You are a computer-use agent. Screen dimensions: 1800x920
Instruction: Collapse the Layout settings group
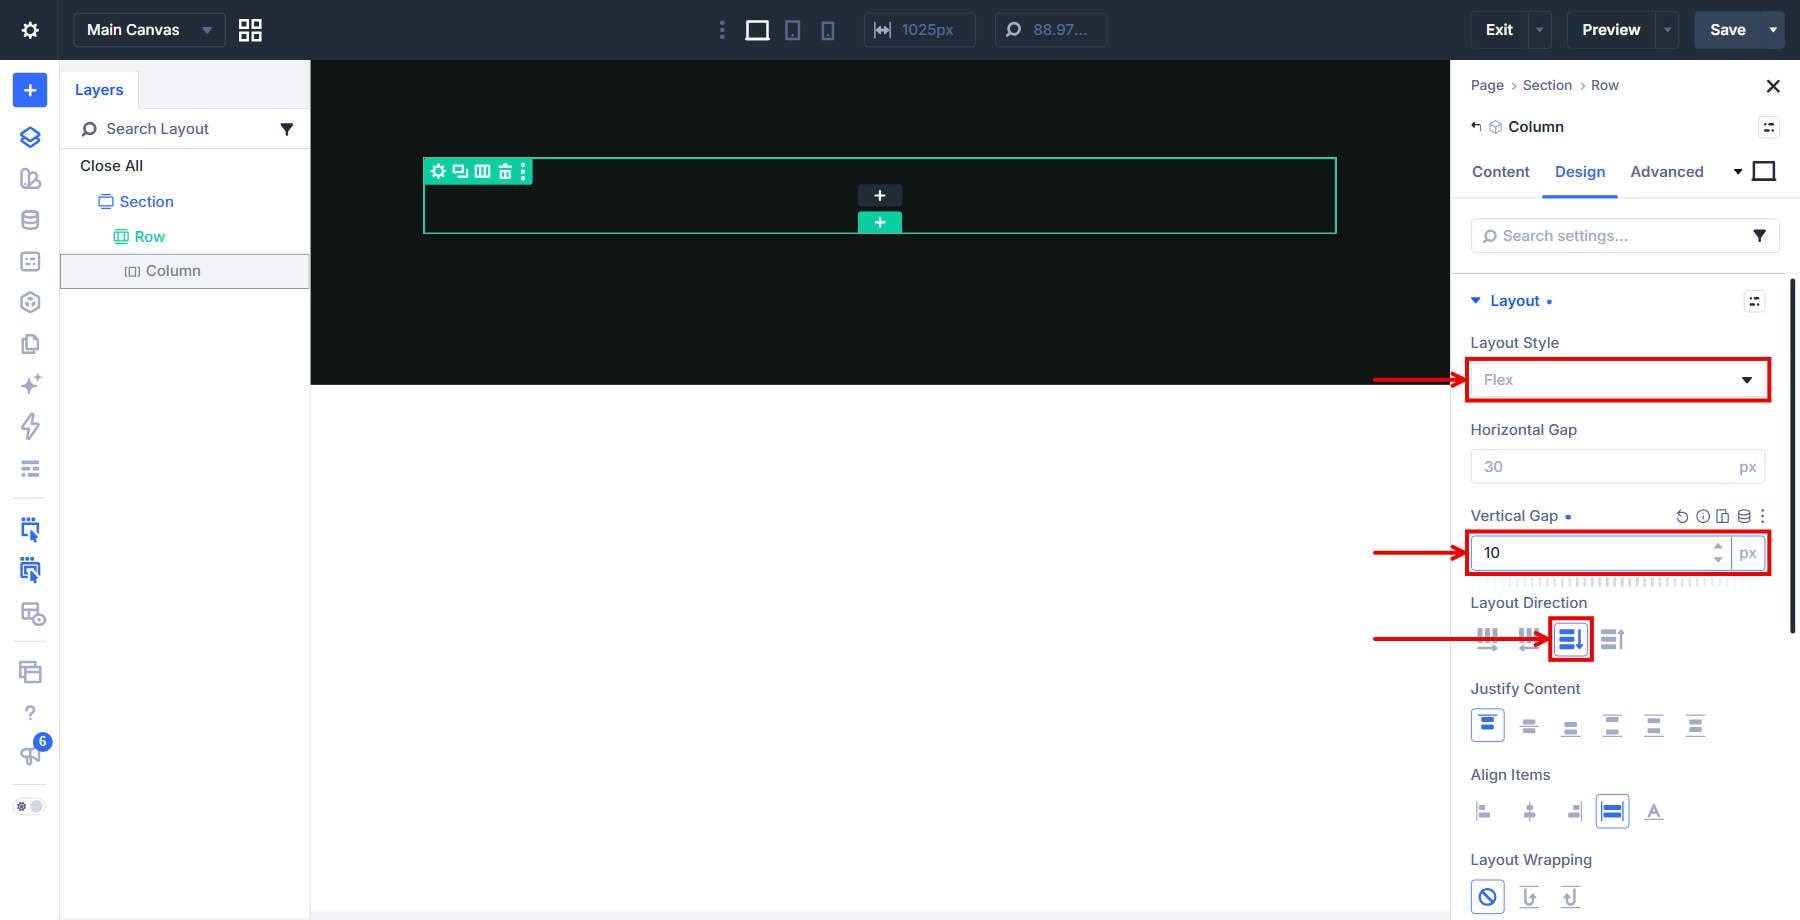tap(1475, 301)
